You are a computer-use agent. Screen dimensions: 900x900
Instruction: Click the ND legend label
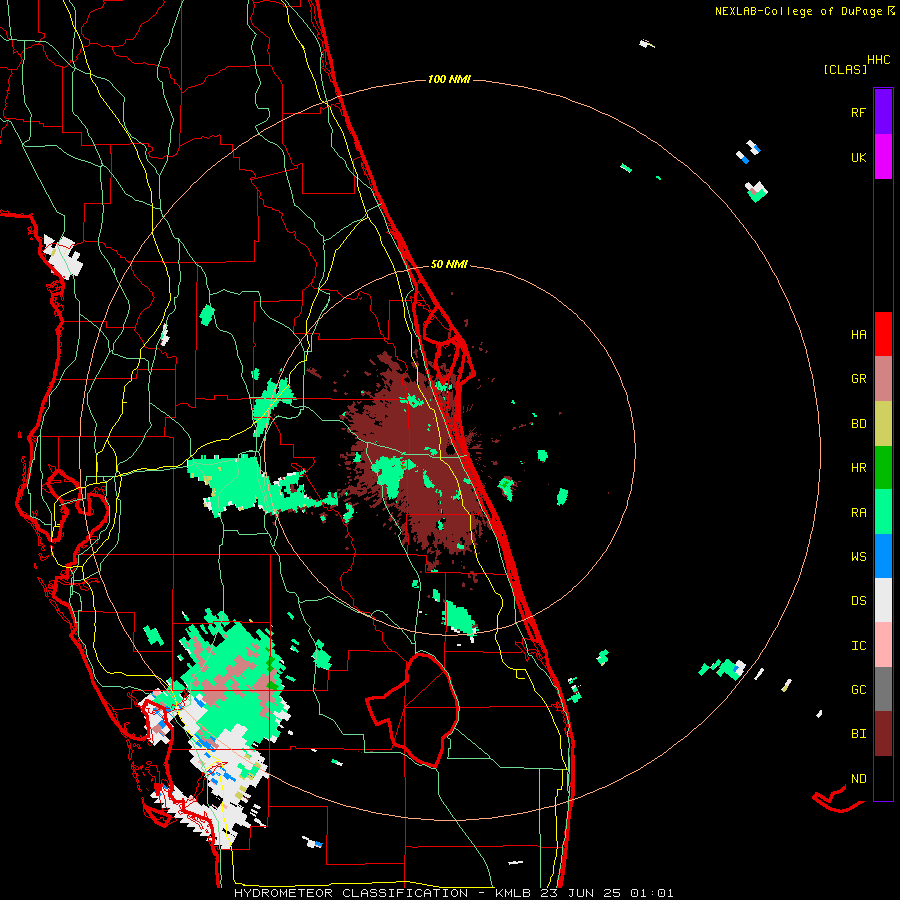click(858, 779)
